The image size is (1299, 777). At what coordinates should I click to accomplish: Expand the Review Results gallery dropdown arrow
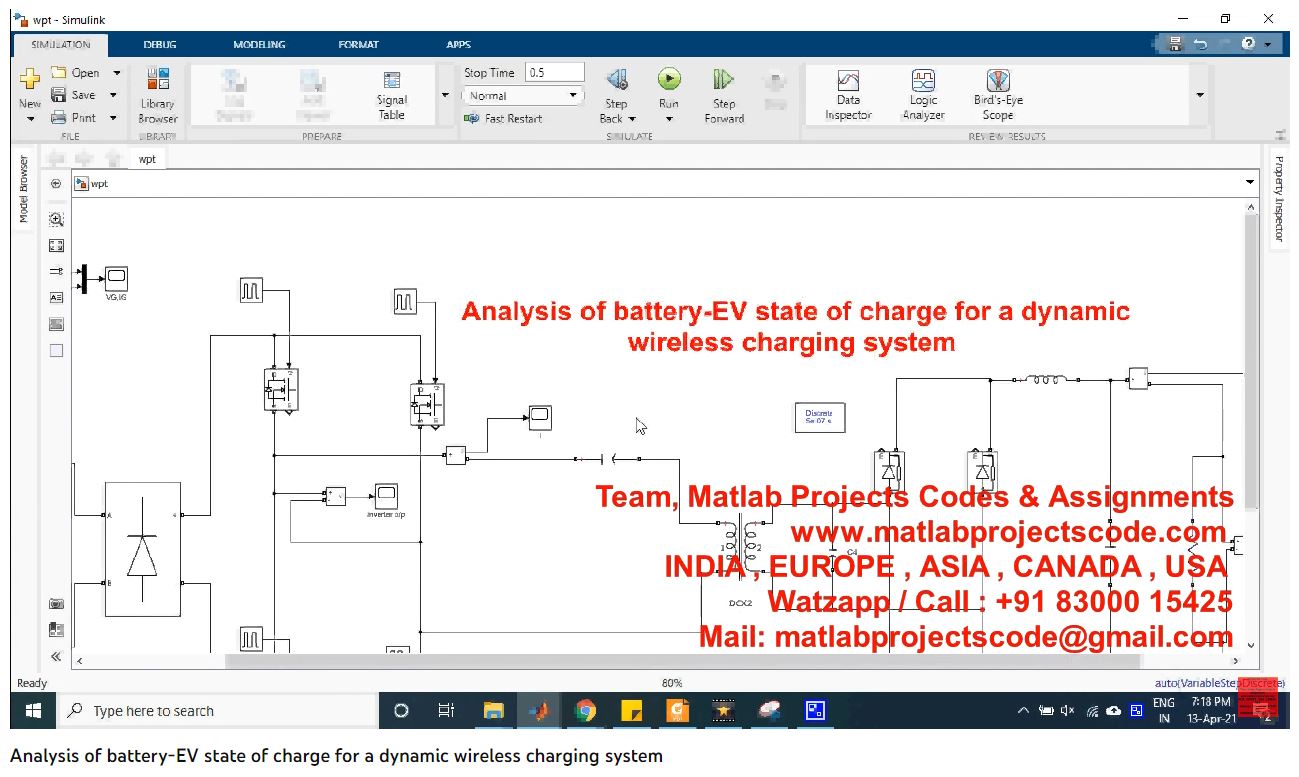pyautogui.click(x=1200, y=95)
